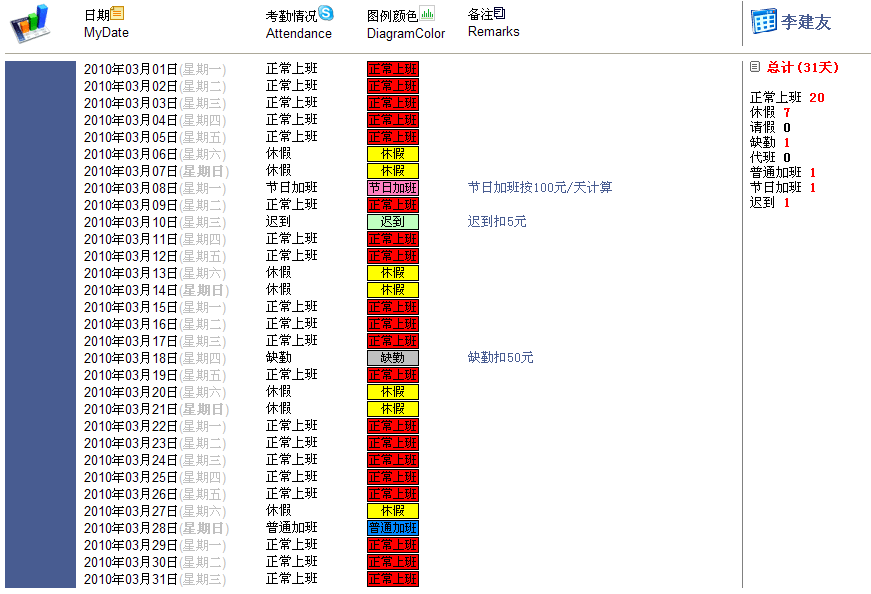
Task: Click the pink 节日加班 color swatch
Action: tap(392, 187)
